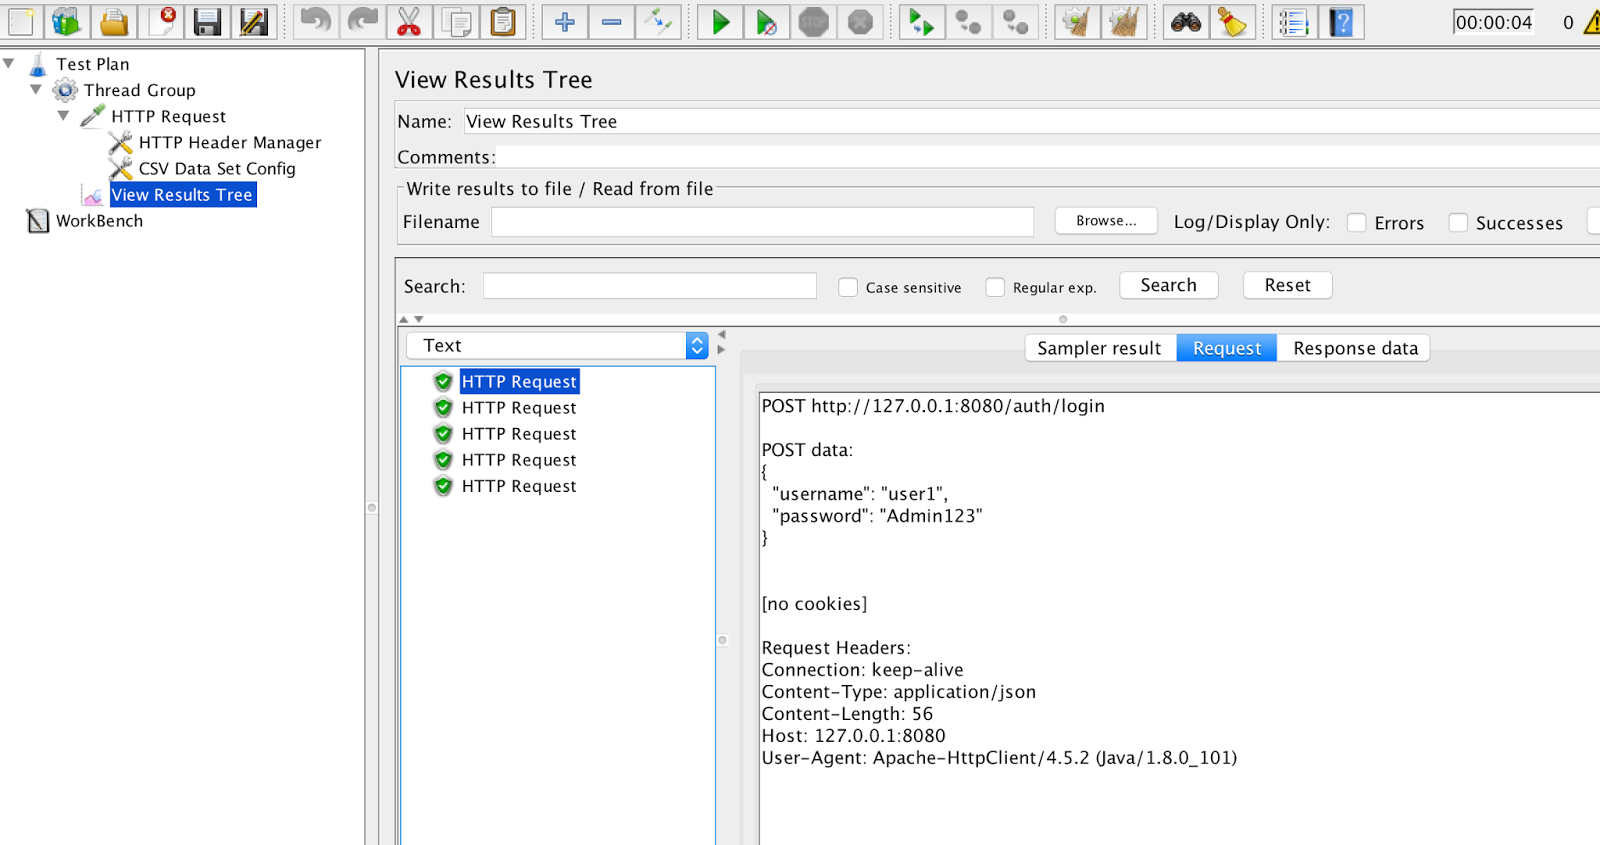Shut down the test with the X icon
Screen dimensions: 1600x845
861,21
